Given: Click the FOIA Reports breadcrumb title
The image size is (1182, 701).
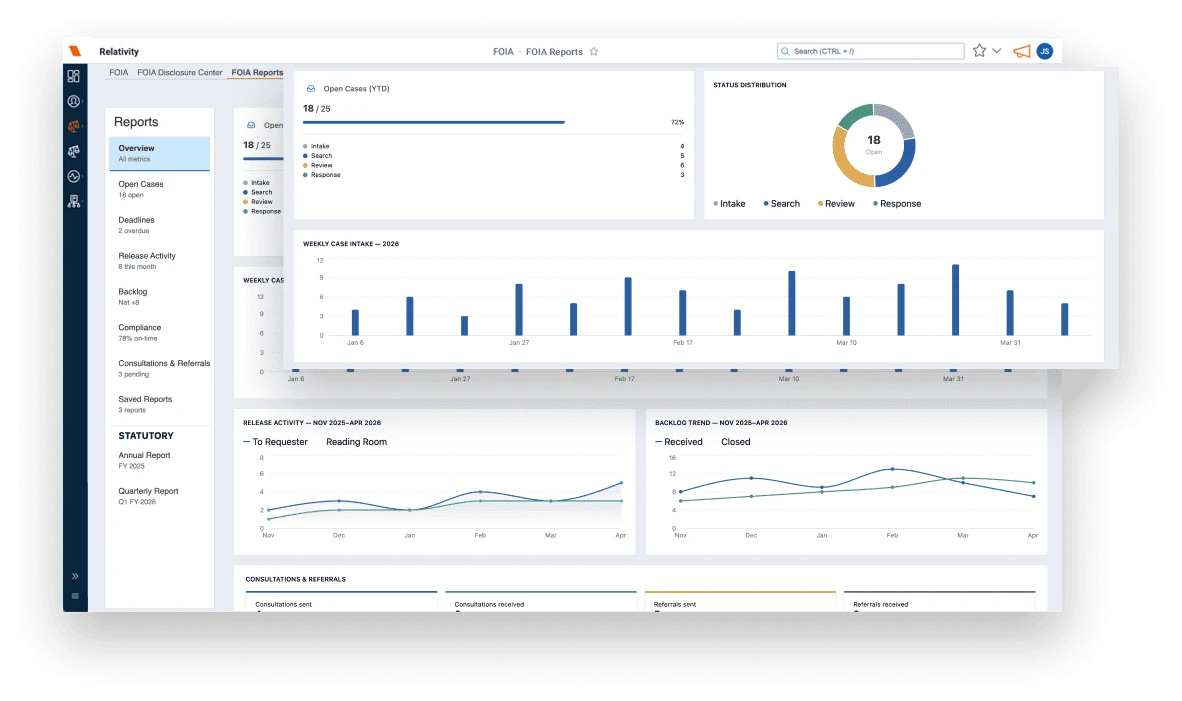Looking at the screenshot, I should [554, 51].
